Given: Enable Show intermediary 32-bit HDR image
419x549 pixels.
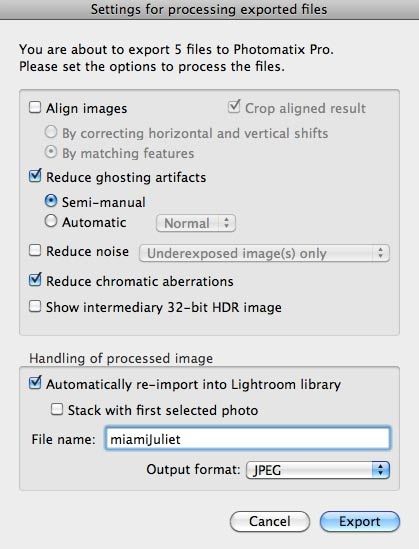Looking at the screenshot, I should (35, 306).
